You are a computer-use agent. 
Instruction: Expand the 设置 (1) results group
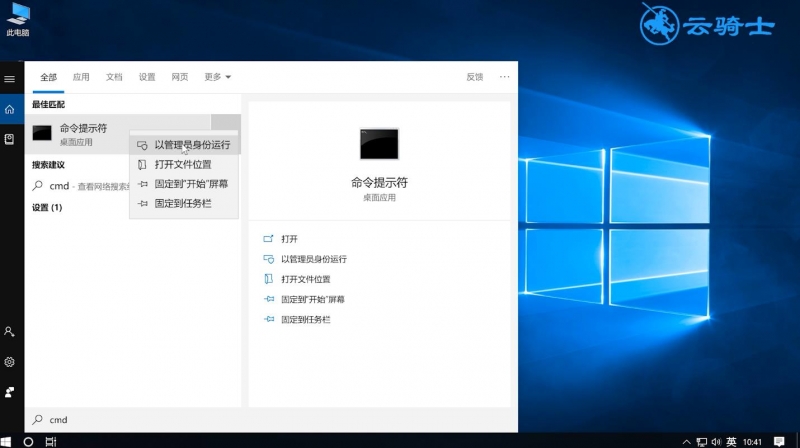47,207
